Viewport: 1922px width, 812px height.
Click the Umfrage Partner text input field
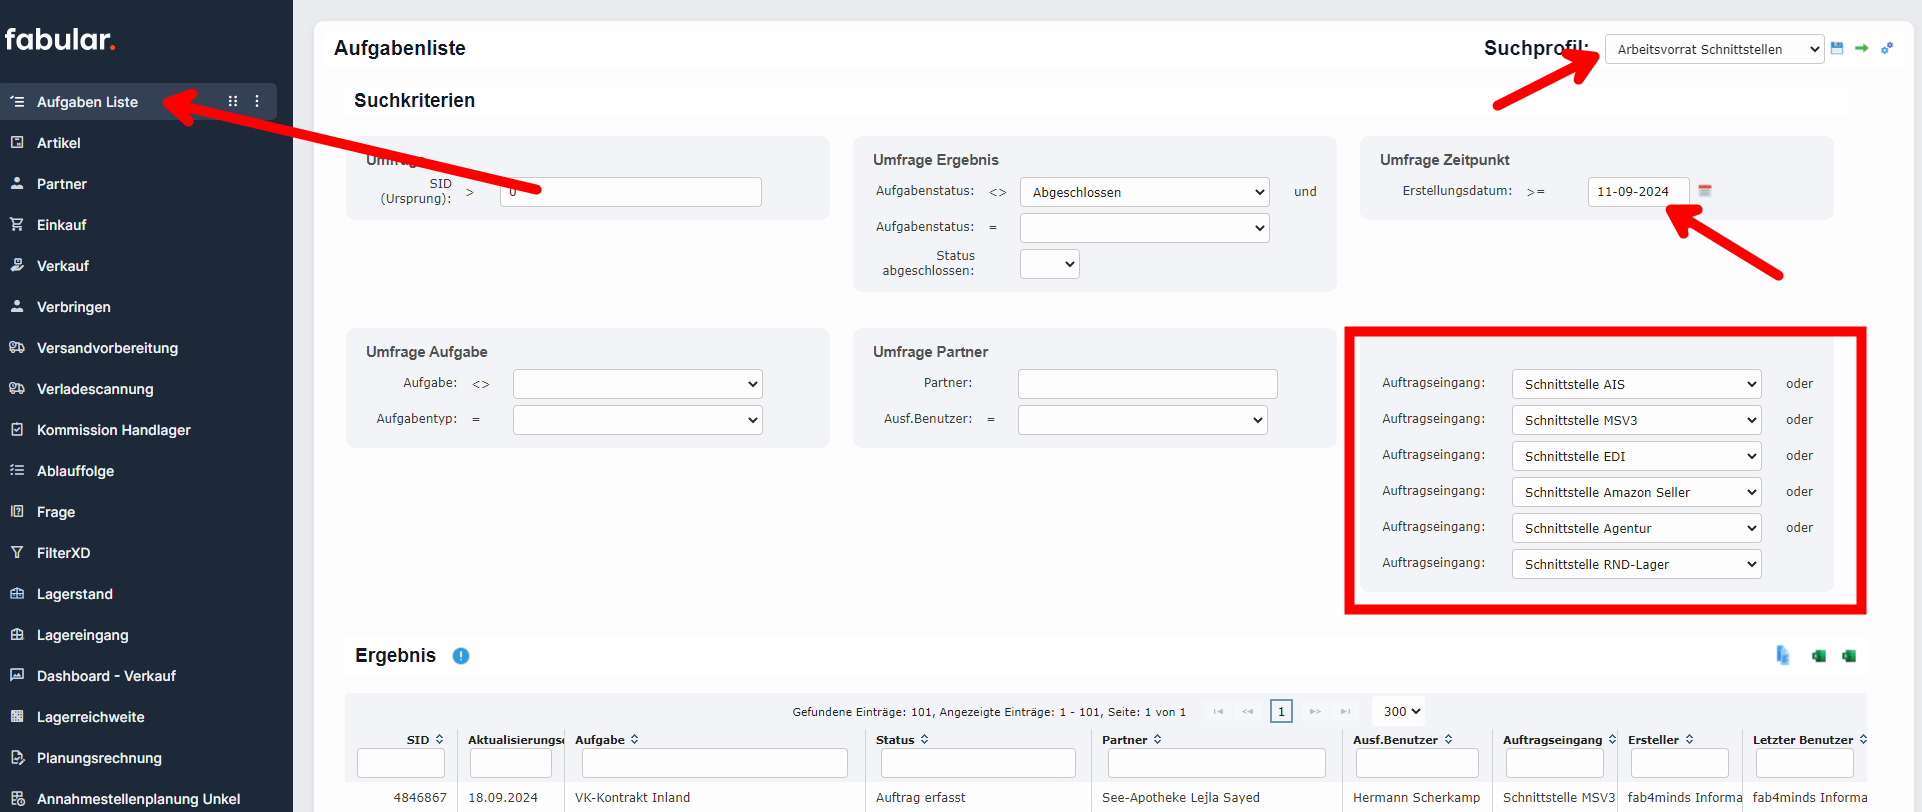(1147, 383)
